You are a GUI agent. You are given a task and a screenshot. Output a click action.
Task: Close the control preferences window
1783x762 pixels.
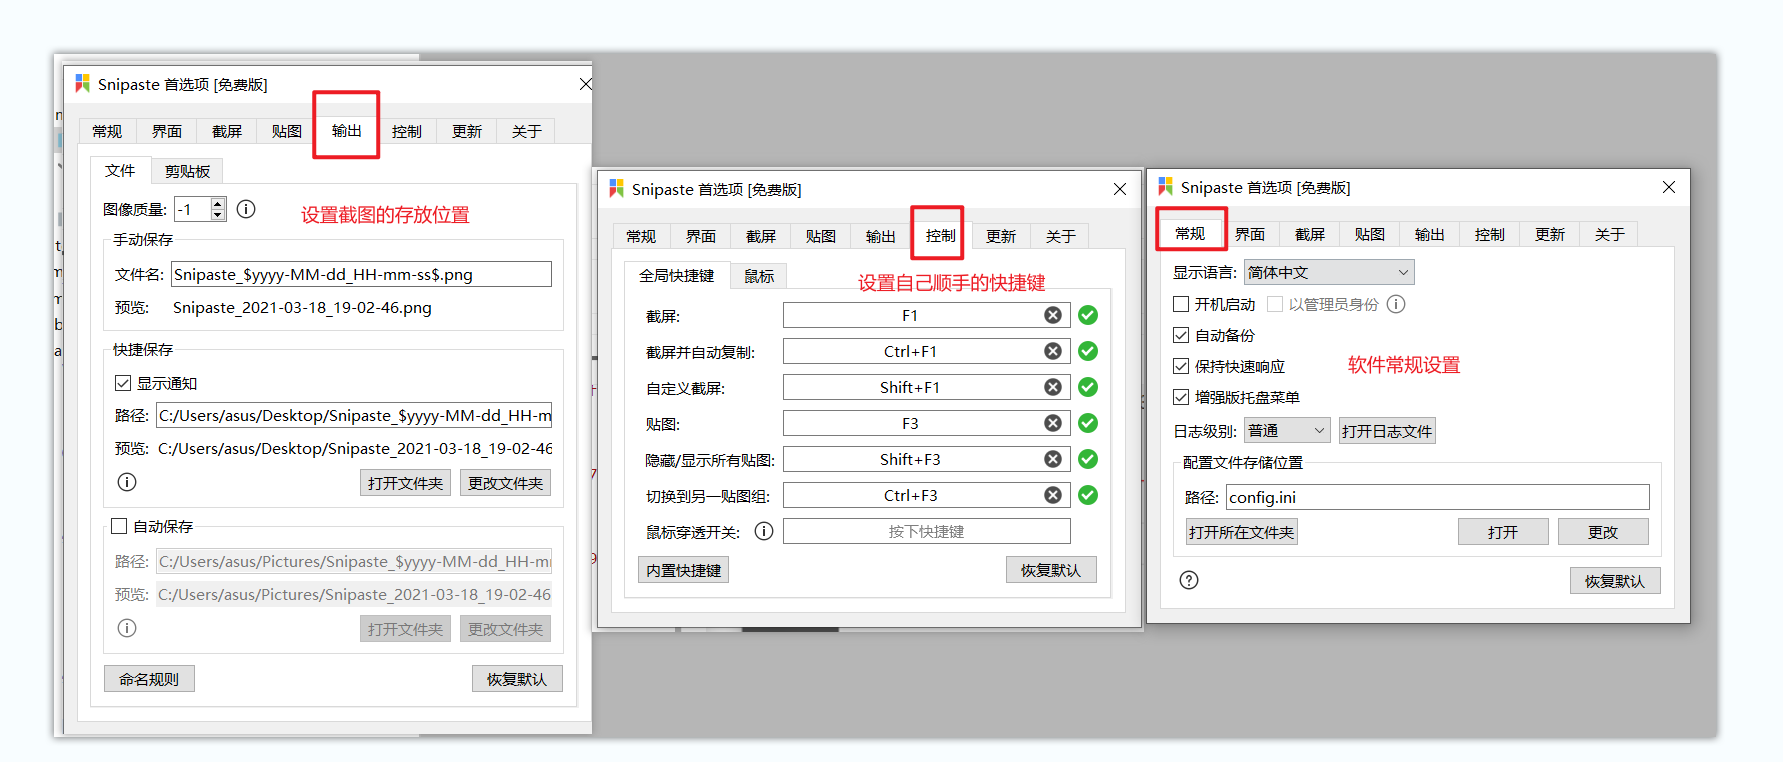[1120, 189]
